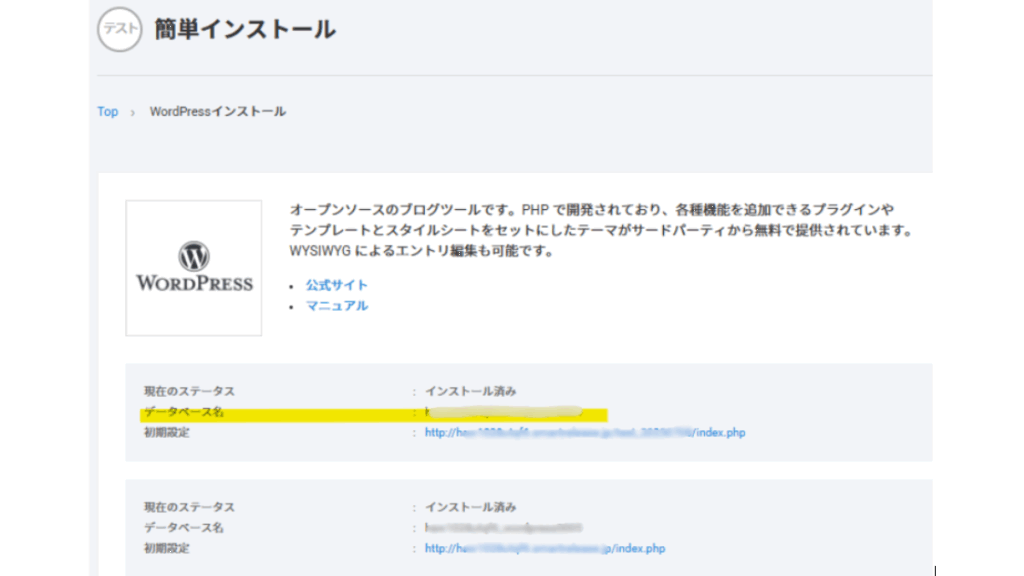
Task: Click the first 初期設定 label
Action: [x=166, y=433]
